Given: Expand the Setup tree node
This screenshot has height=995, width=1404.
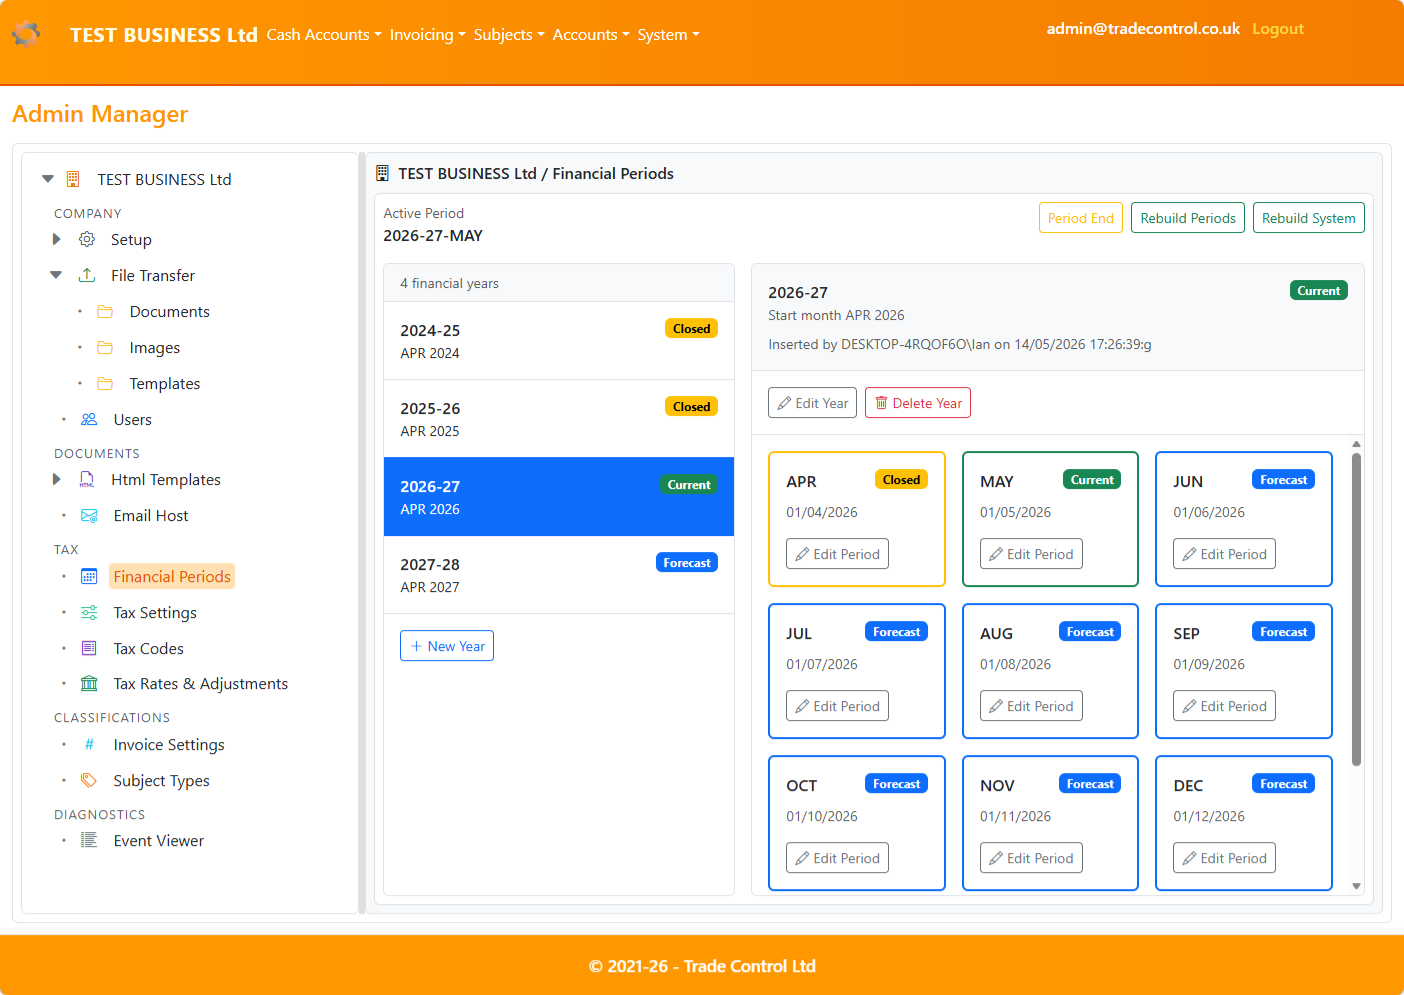Looking at the screenshot, I should pyautogui.click(x=56, y=239).
